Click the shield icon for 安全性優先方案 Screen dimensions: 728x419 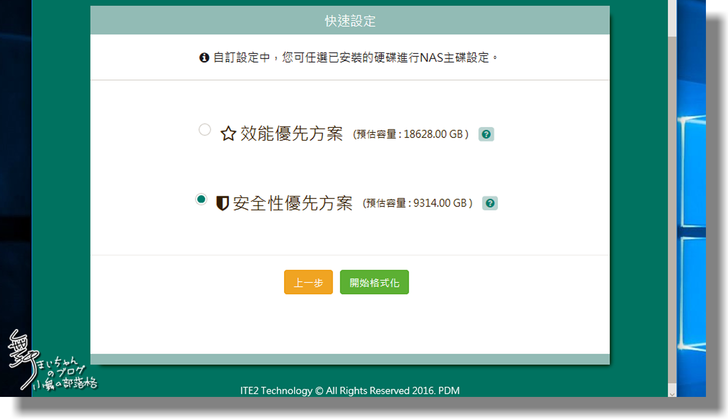pyautogui.click(x=222, y=203)
